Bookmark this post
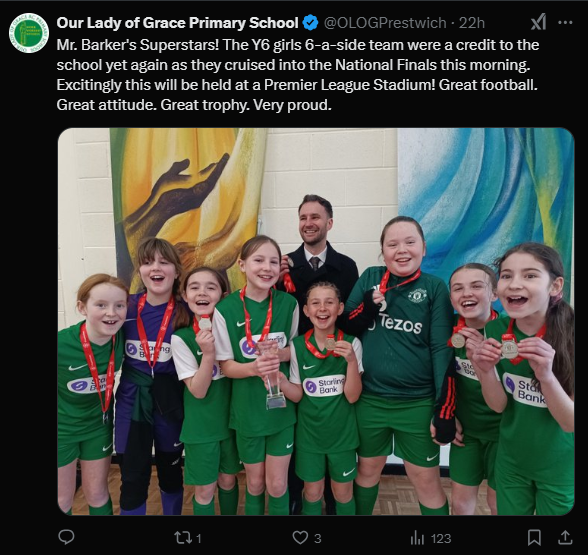This screenshot has width=588, height=555. [x=534, y=538]
